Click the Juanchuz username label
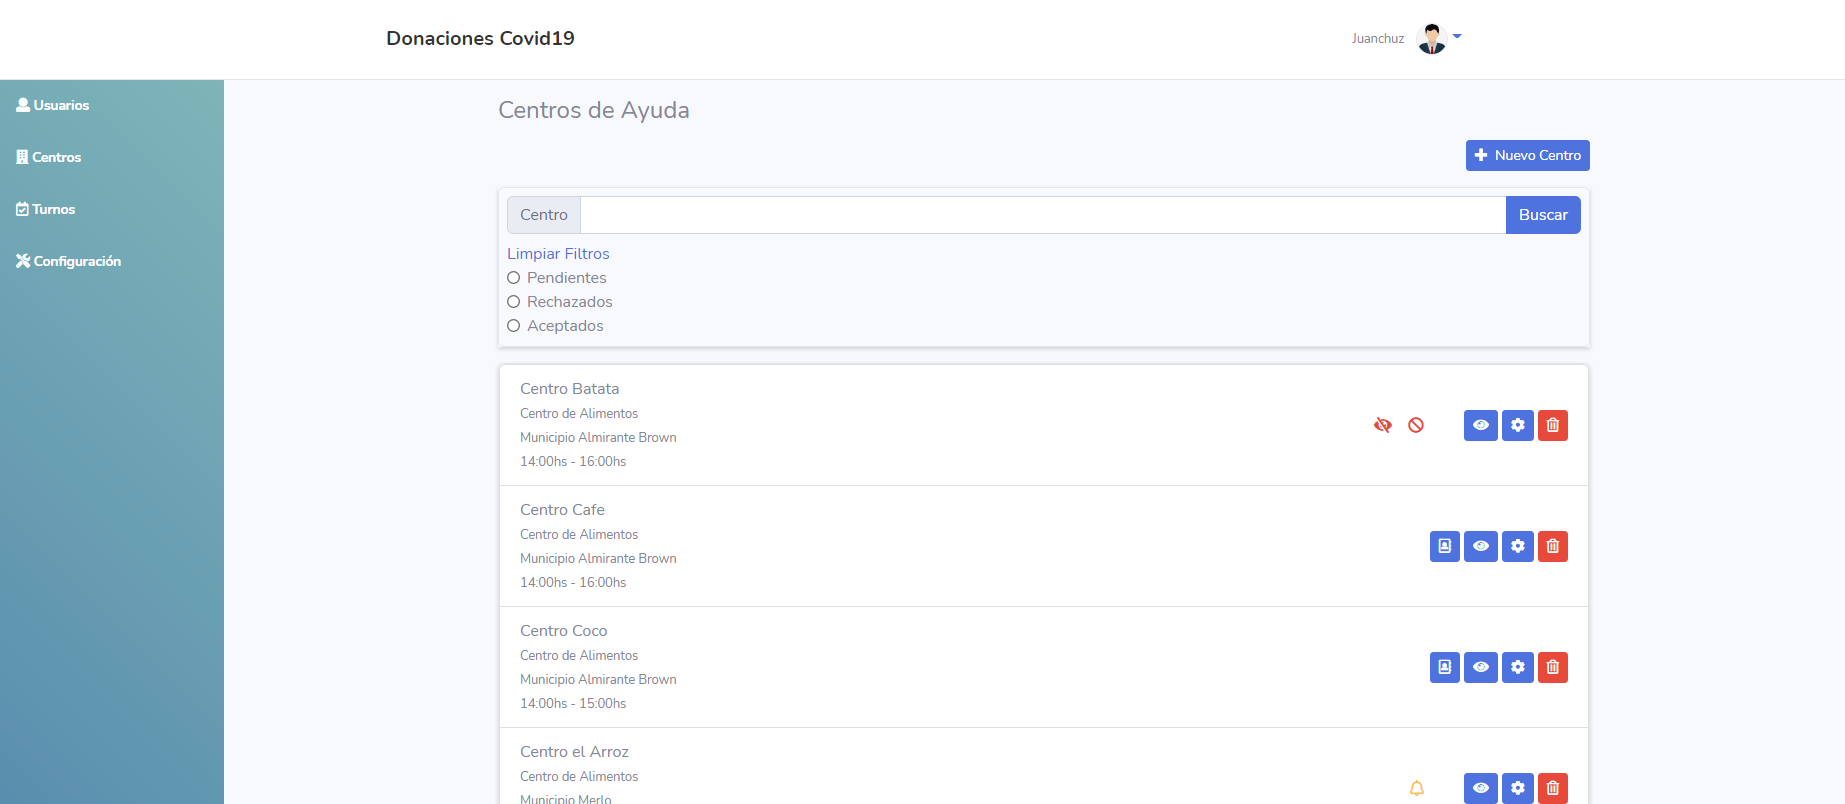The image size is (1845, 804). coord(1378,39)
